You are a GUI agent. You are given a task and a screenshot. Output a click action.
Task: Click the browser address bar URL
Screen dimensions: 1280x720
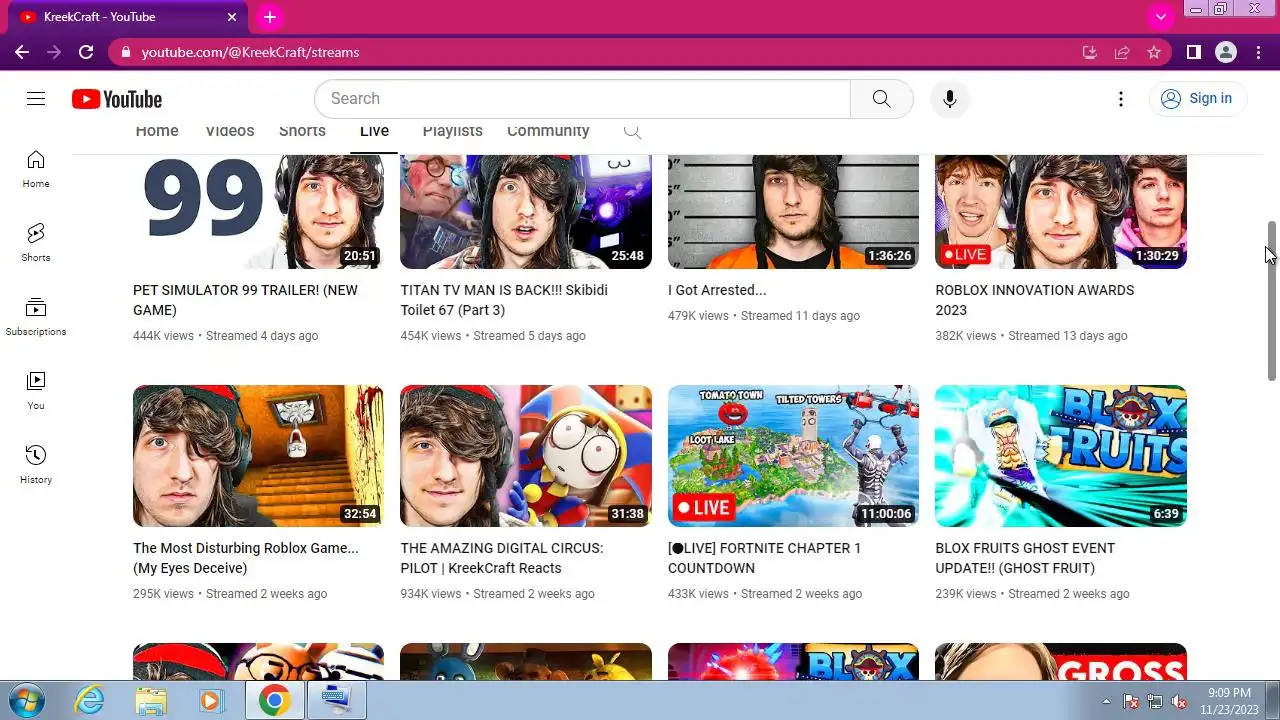point(250,52)
